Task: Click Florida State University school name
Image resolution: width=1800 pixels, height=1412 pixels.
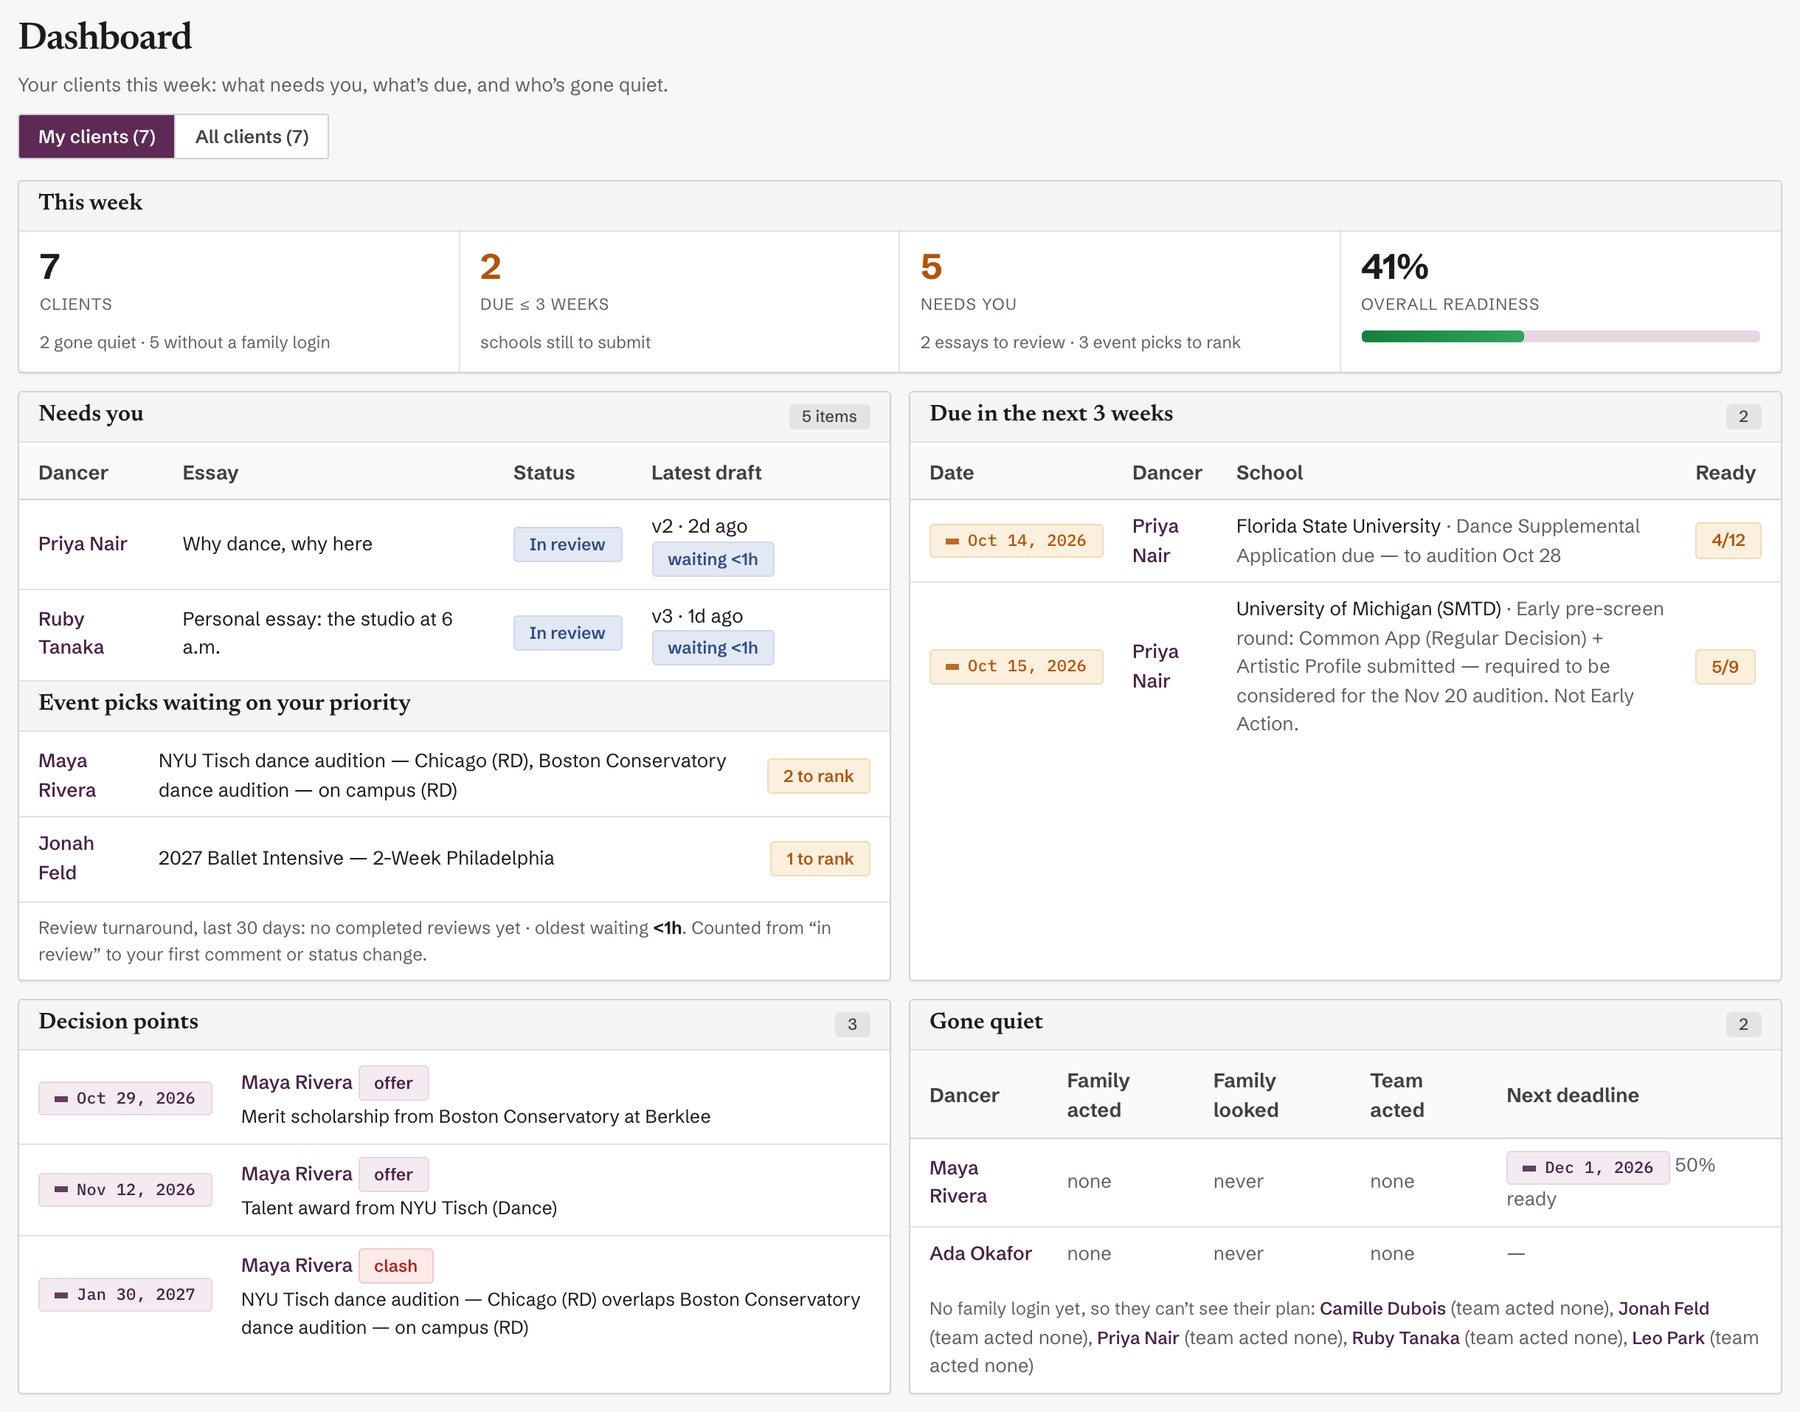Action: (1338, 526)
